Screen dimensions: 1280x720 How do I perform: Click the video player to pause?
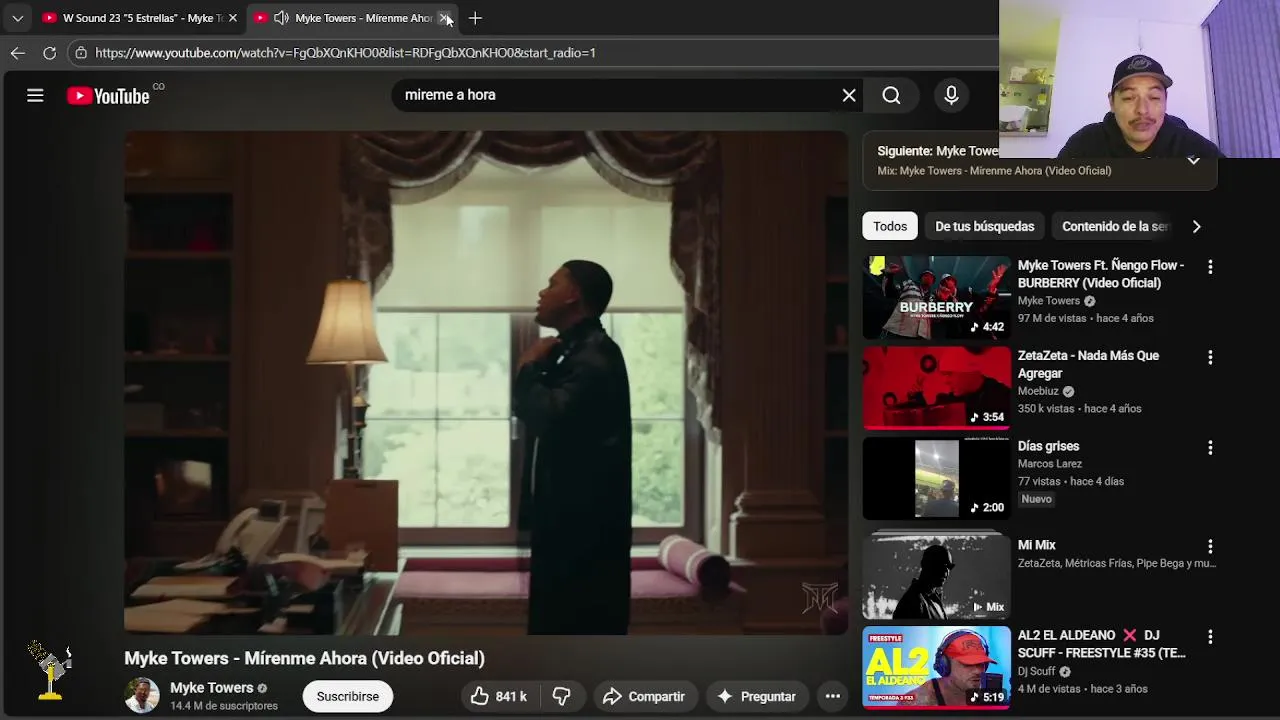coord(486,382)
